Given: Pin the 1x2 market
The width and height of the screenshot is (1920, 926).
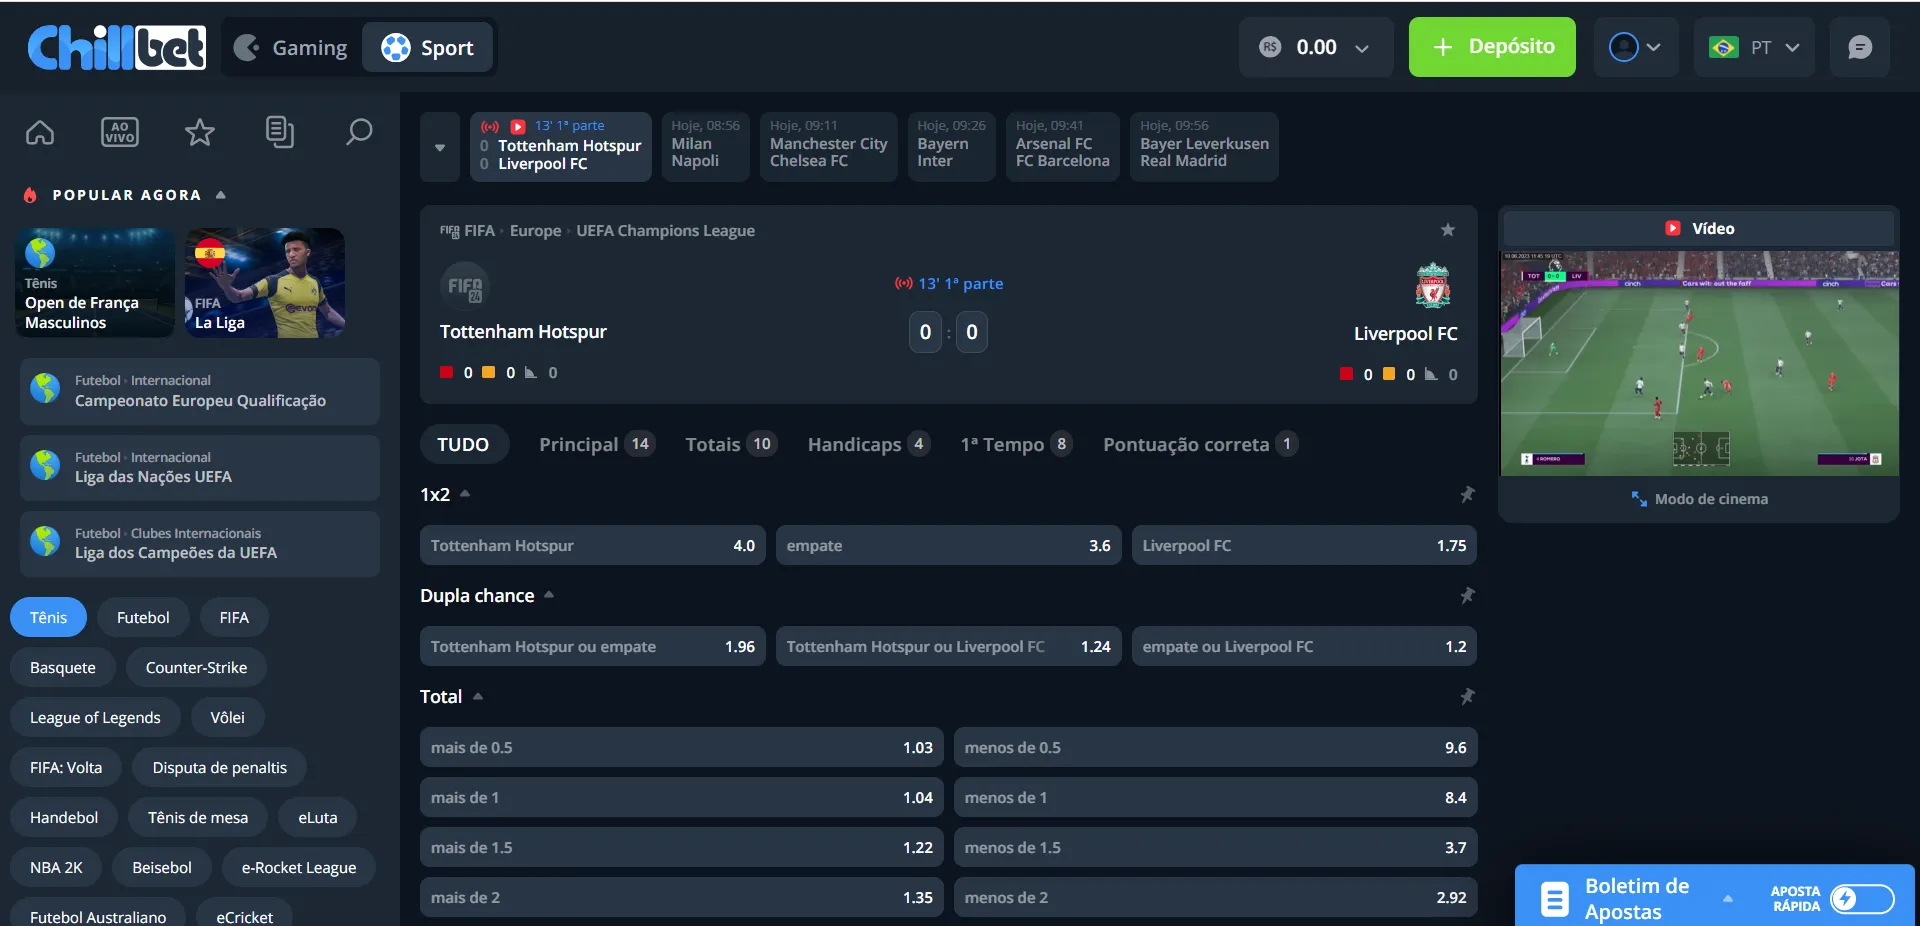Looking at the screenshot, I should click(x=1467, y=494).
